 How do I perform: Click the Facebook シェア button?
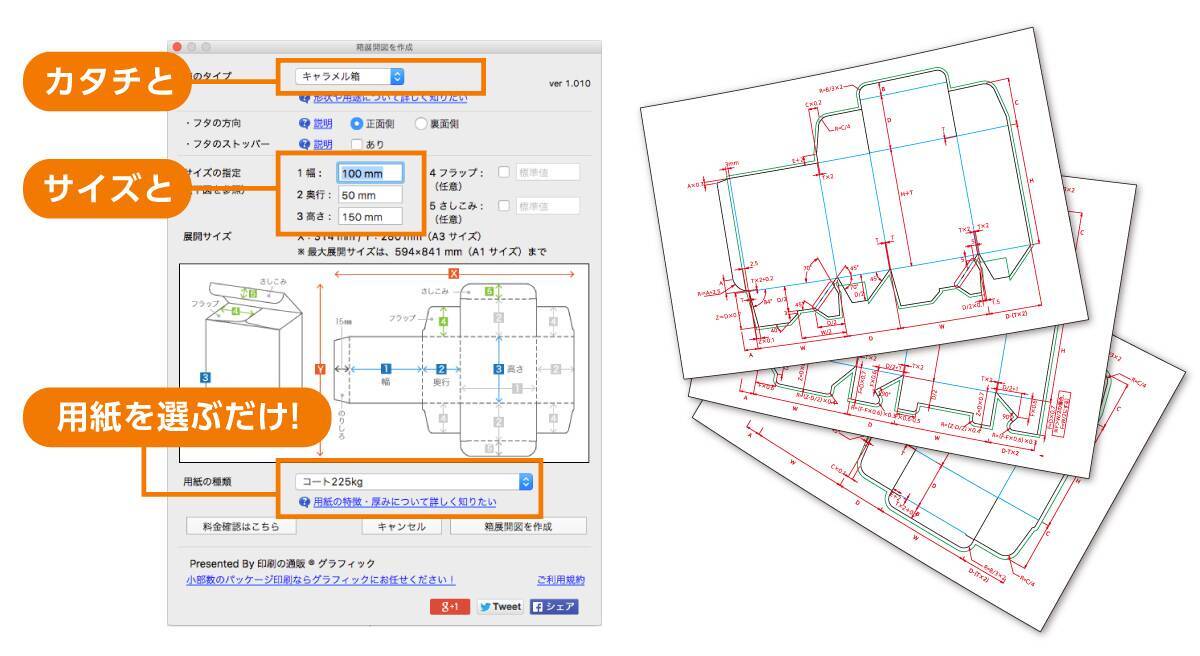[554, 607]
